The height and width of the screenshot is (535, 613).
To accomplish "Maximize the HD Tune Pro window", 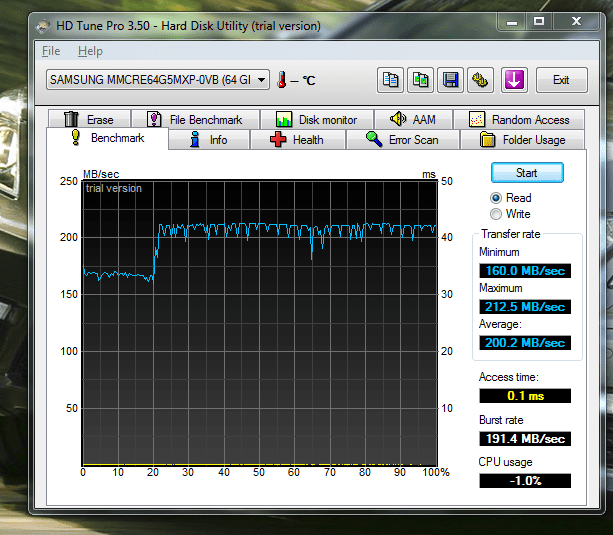I will click(x=539, y=22).
